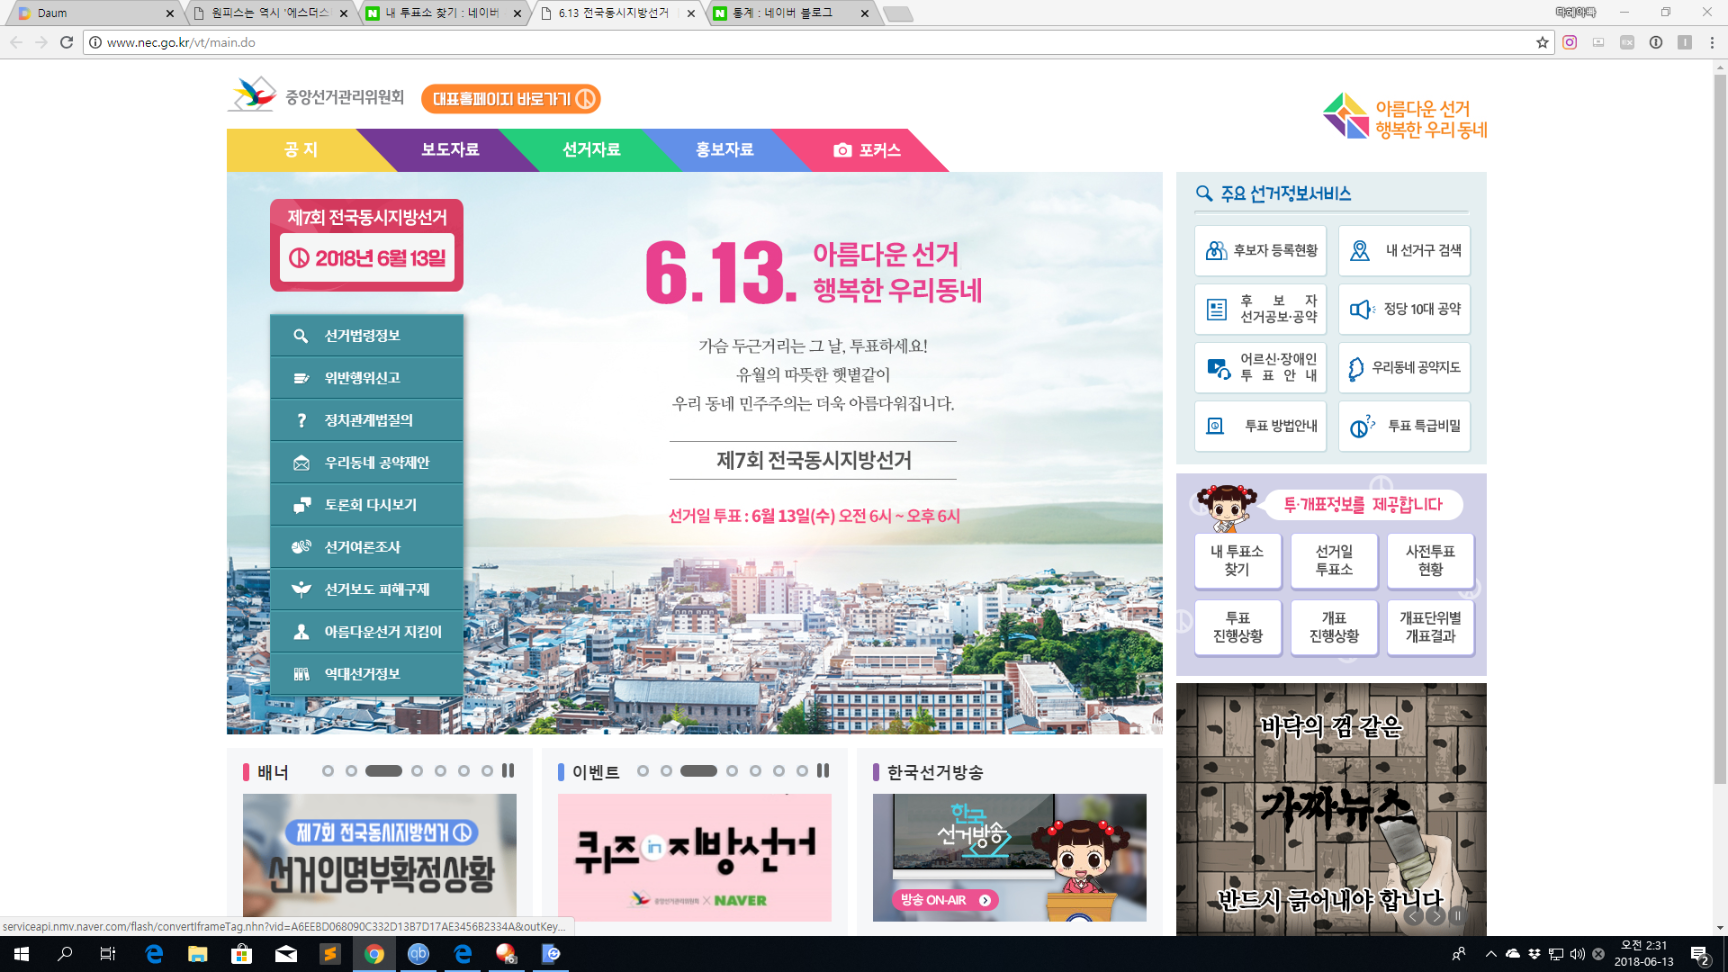This screenshot has width=1728, height=972.
Task: Select second slide dot in 배너 section
Action: click(351, 771)
